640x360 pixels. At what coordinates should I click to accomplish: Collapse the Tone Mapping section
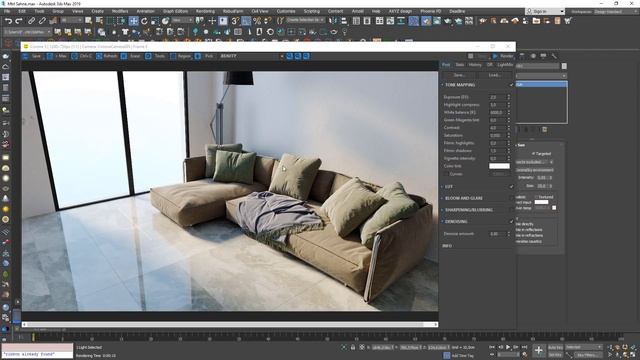point(442,85)
